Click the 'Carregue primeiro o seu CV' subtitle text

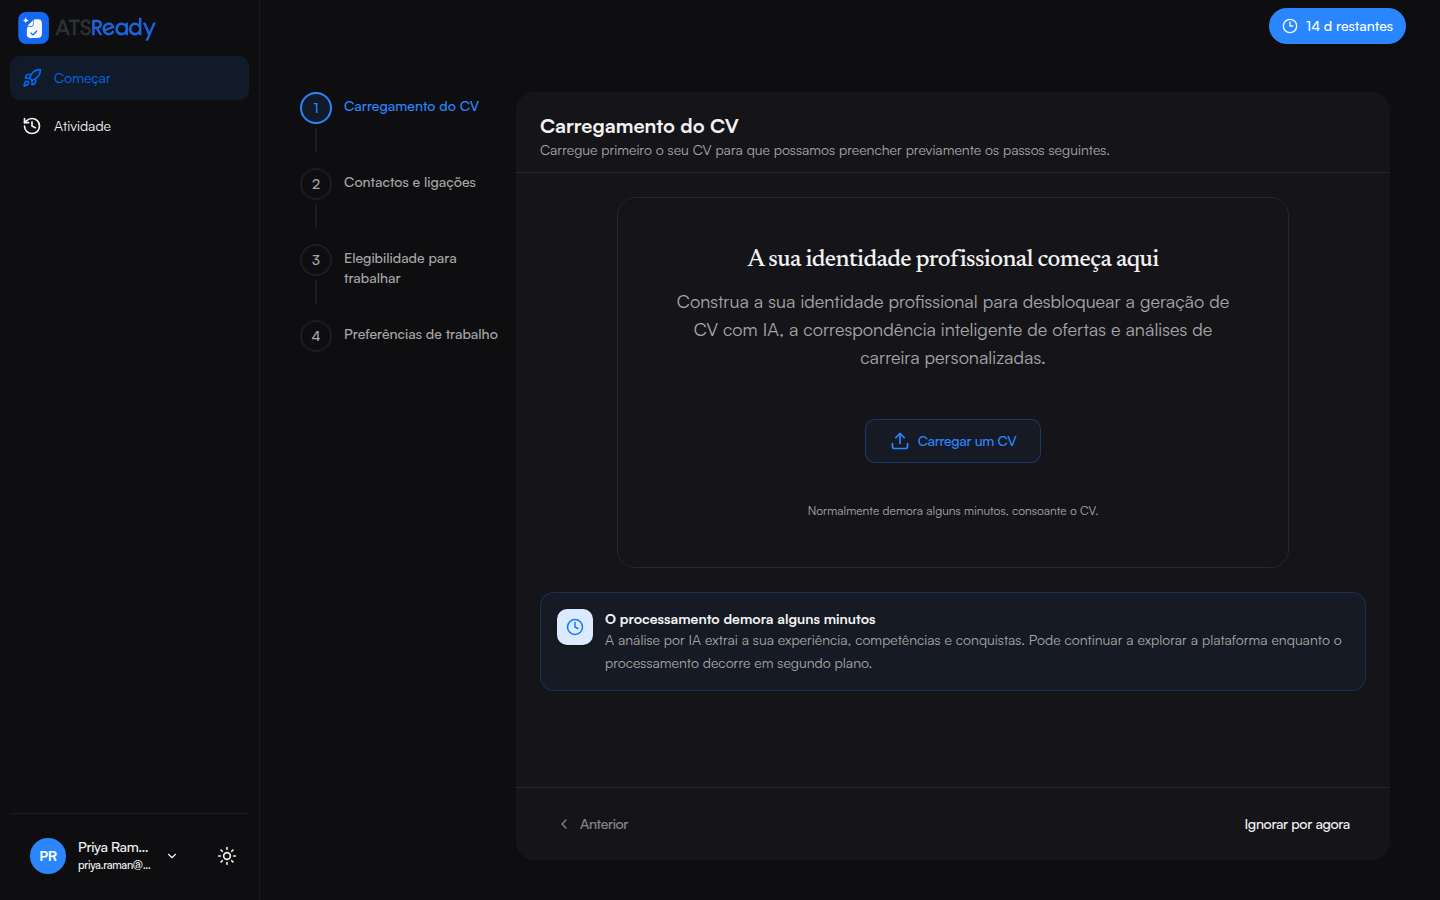click(x=825, y=150)
